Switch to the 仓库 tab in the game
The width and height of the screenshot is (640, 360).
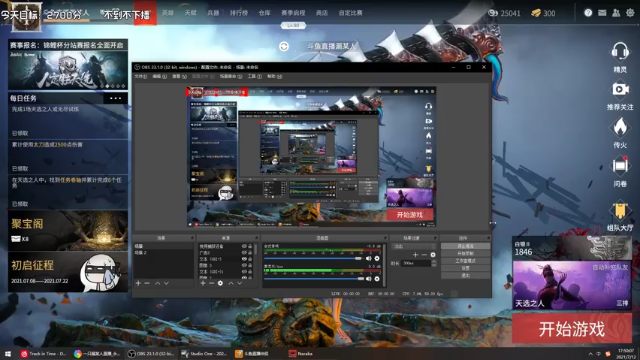[264, 13]
